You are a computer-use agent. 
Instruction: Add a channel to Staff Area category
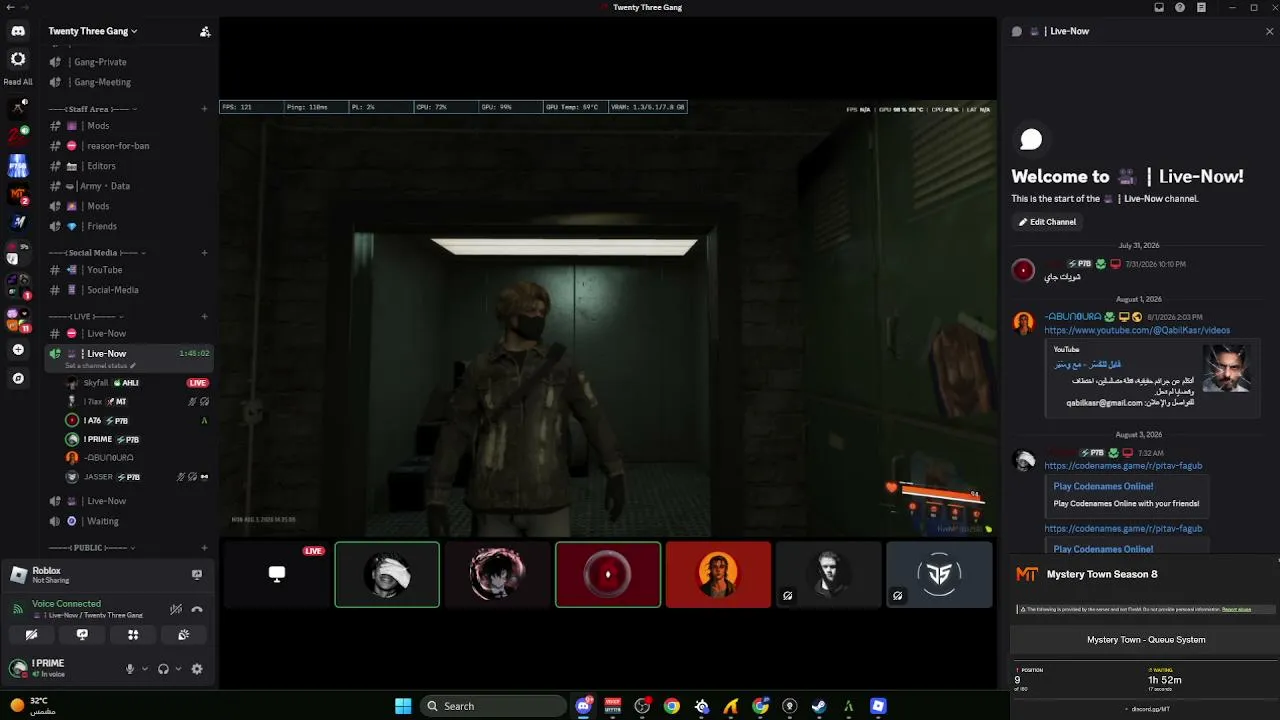click(205, 109)
